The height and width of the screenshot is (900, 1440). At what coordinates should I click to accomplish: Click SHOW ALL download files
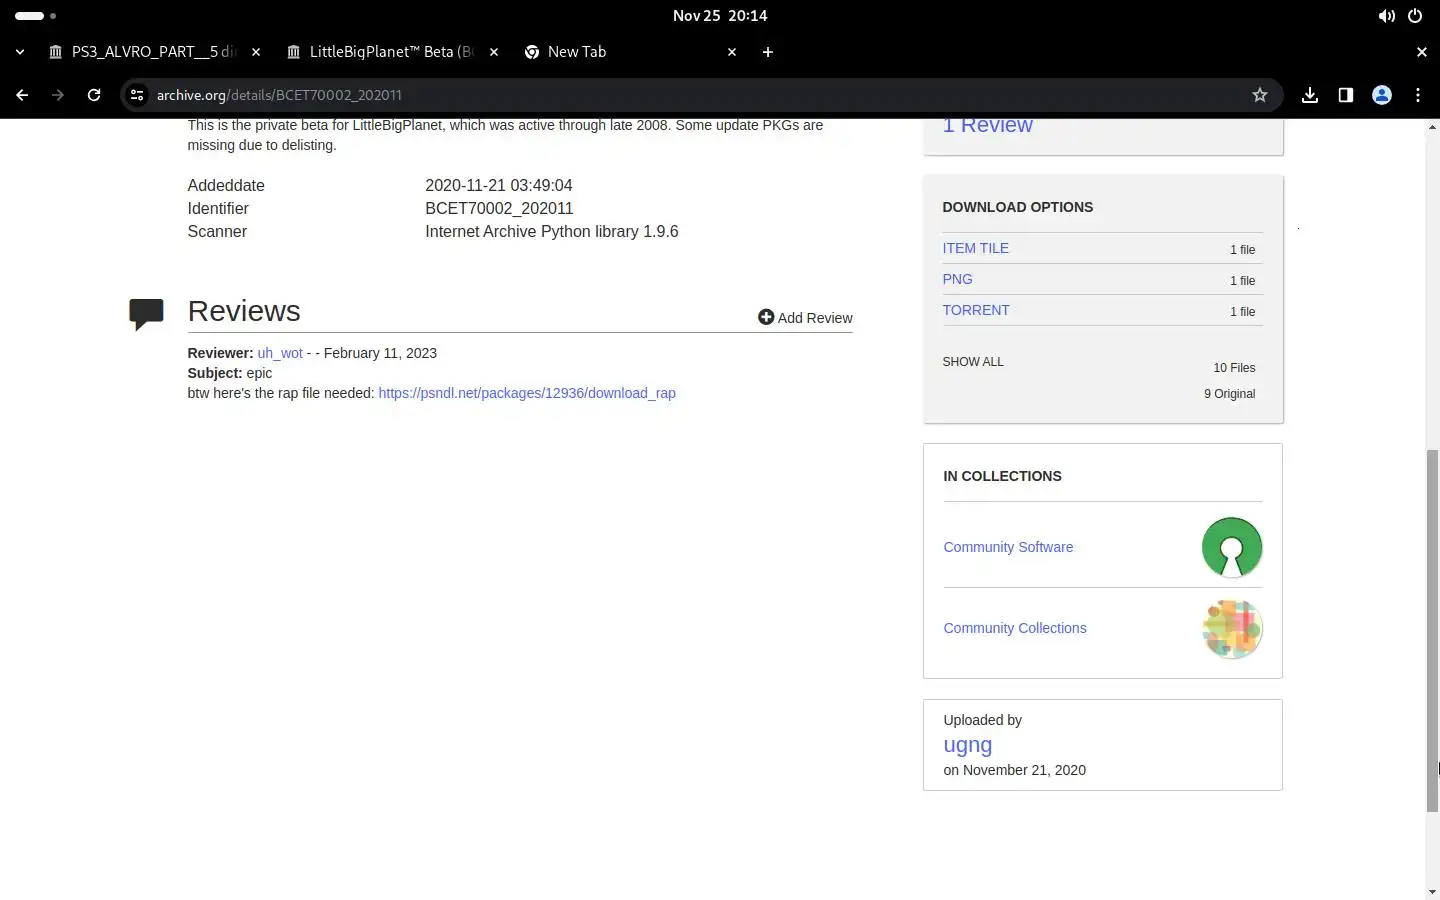tap(973, 362)
